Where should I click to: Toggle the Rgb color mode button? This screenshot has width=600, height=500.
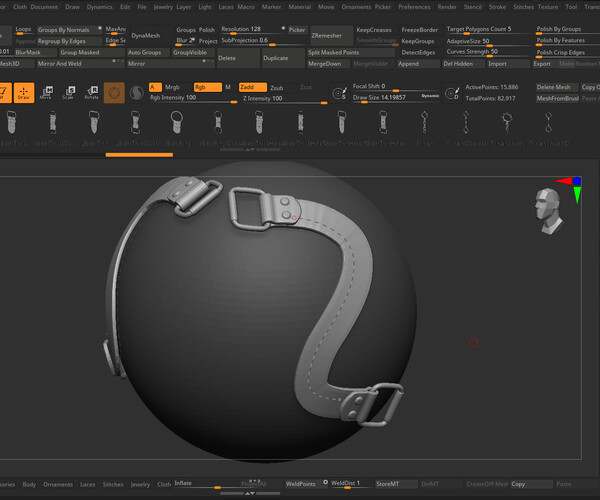tap(207, 87)
